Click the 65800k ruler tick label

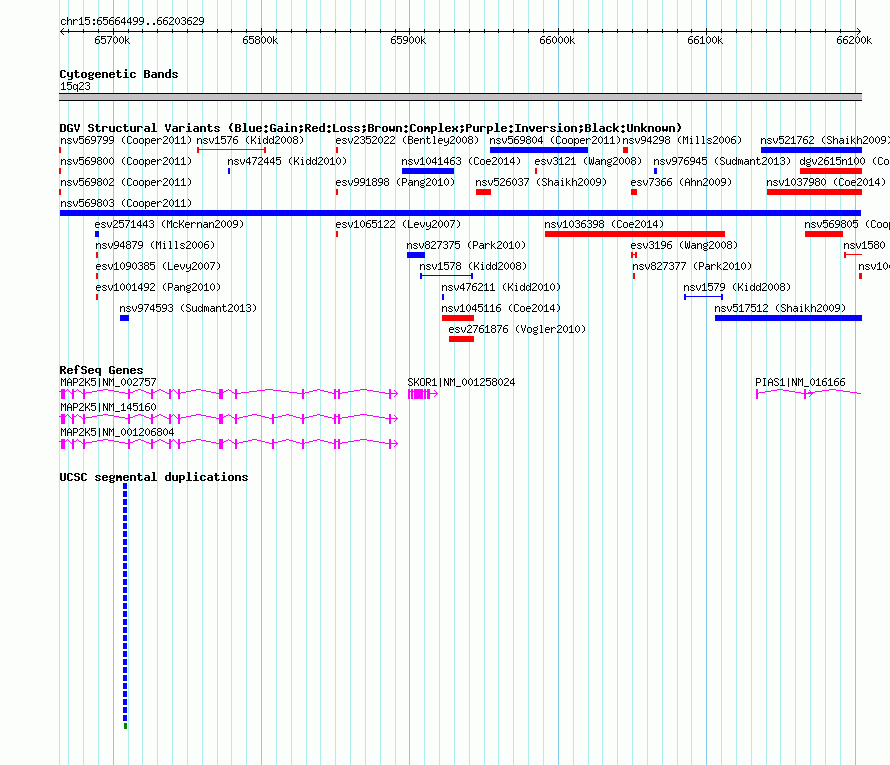click(x=260, y=40)
